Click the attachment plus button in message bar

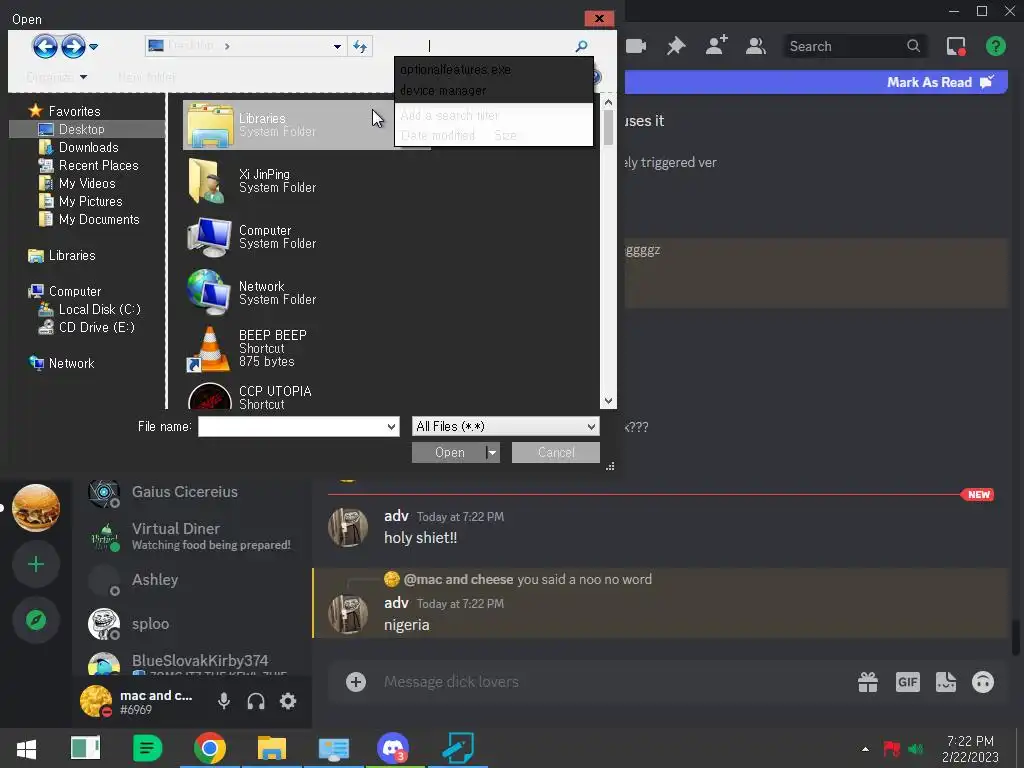click(x=355, y=682)
